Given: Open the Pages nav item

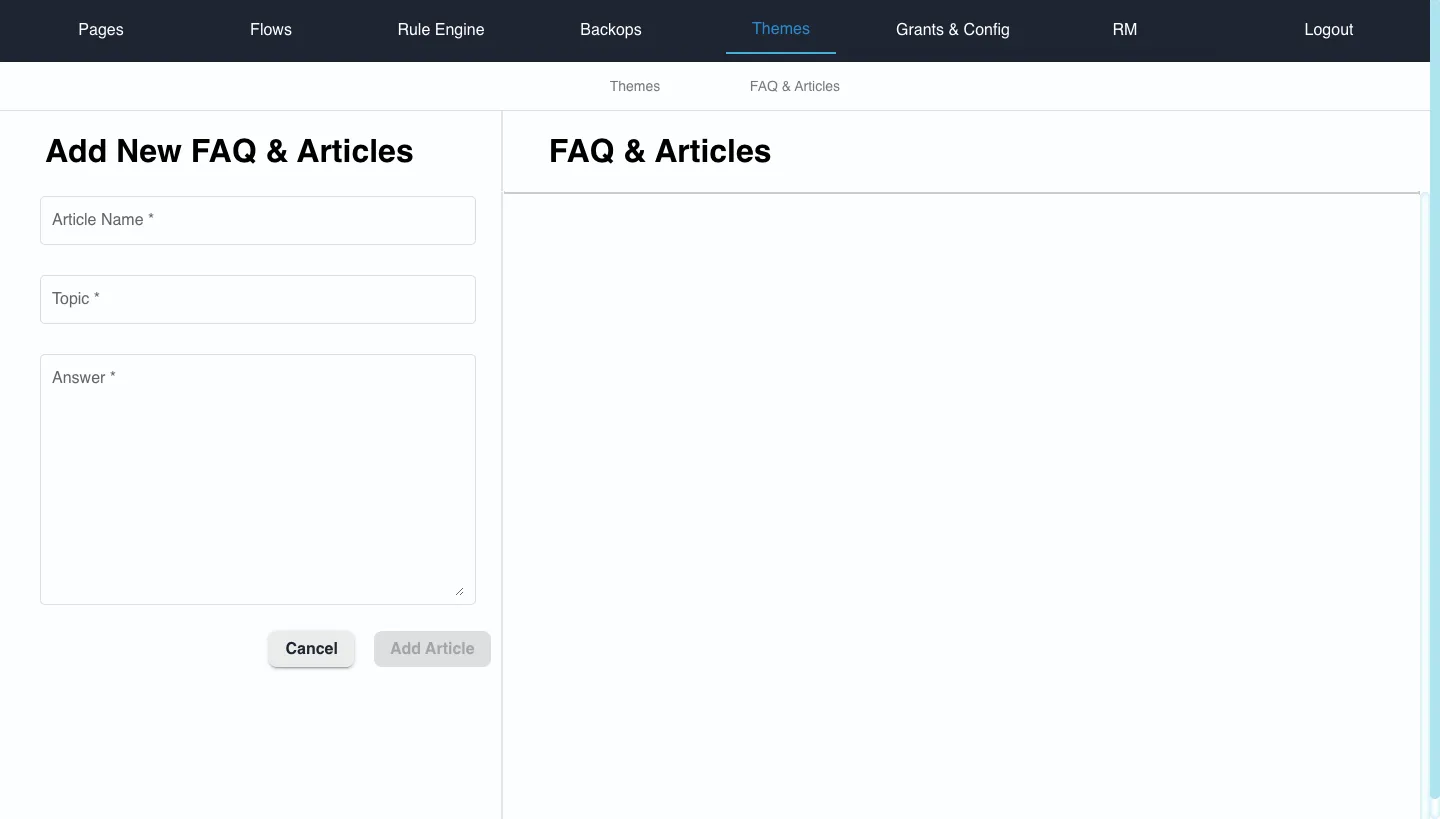Looking at the screenshot, I should point(101,29).
